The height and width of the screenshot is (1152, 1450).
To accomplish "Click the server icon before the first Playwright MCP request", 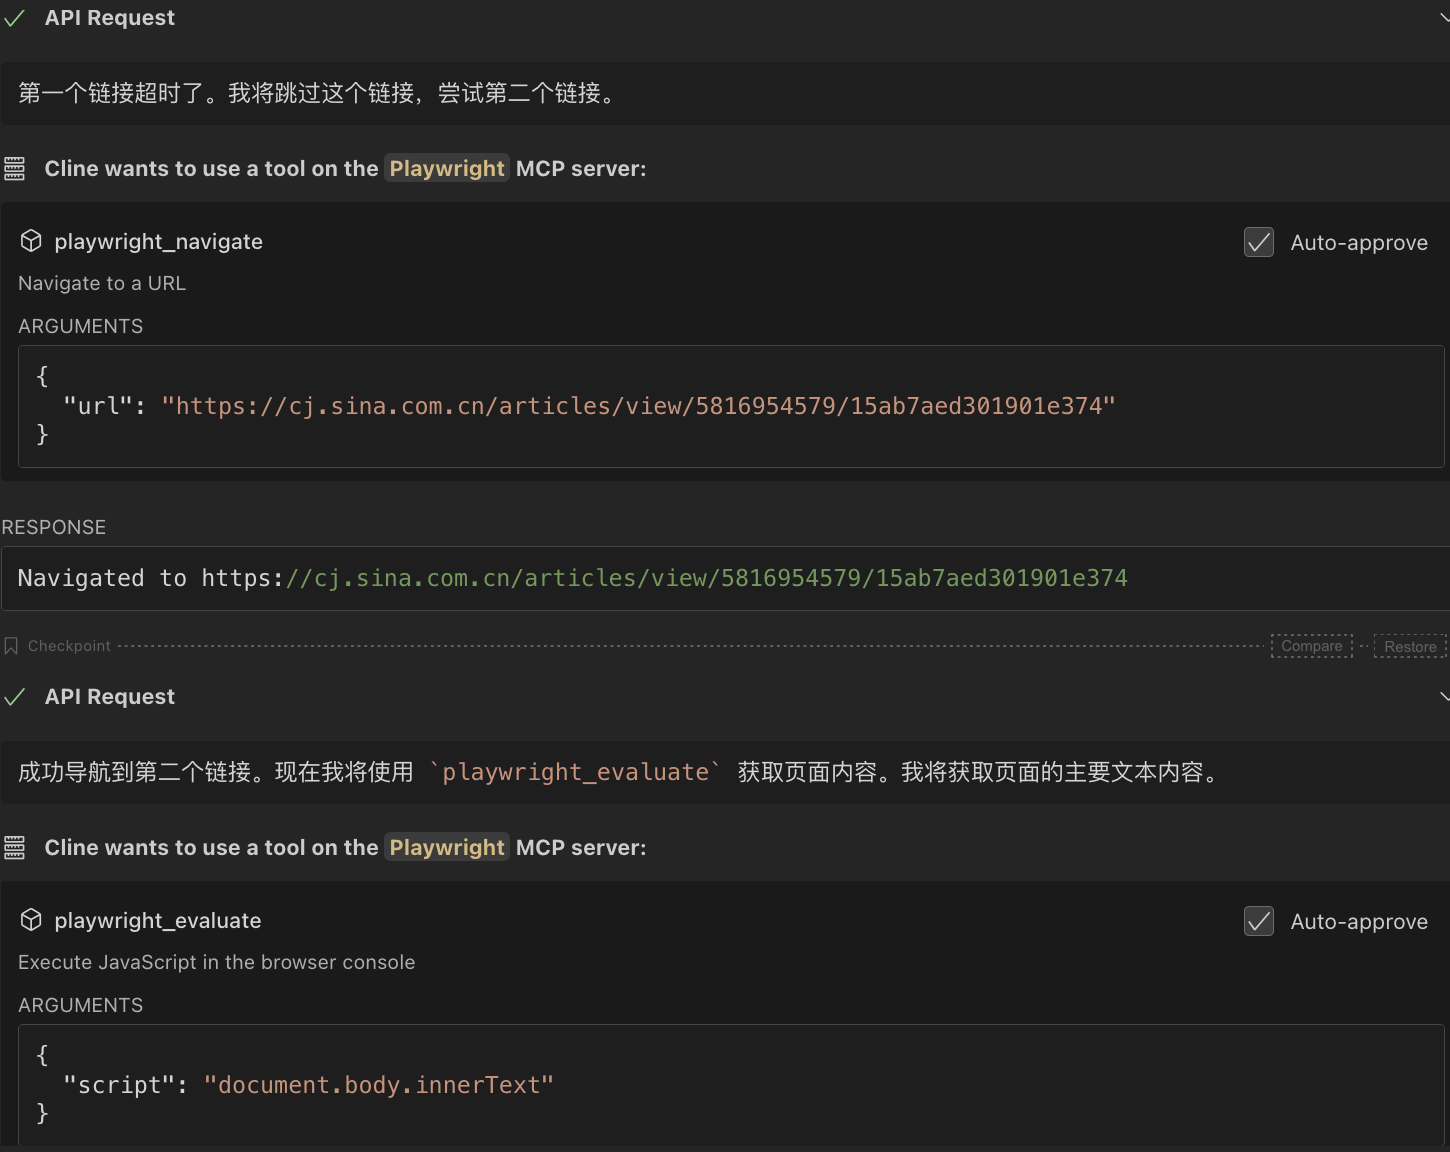I will pyautogui.click(x=14, y=169).
